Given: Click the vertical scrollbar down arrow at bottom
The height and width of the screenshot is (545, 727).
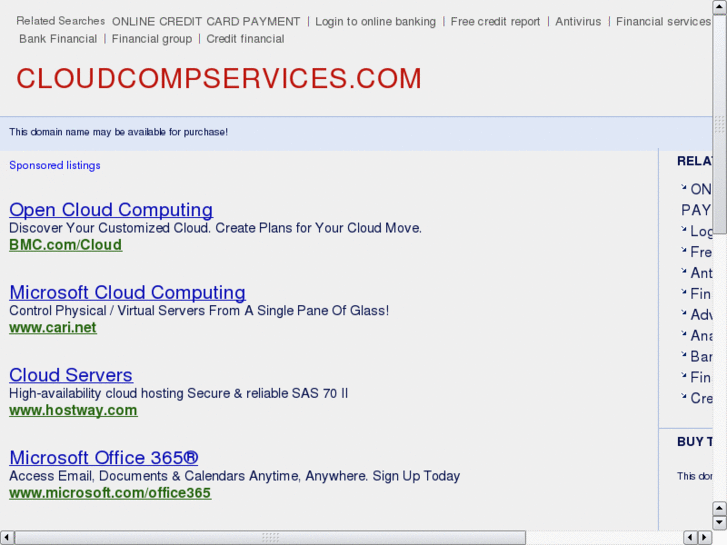Looking at the screenshot, I should click(720, 523).
